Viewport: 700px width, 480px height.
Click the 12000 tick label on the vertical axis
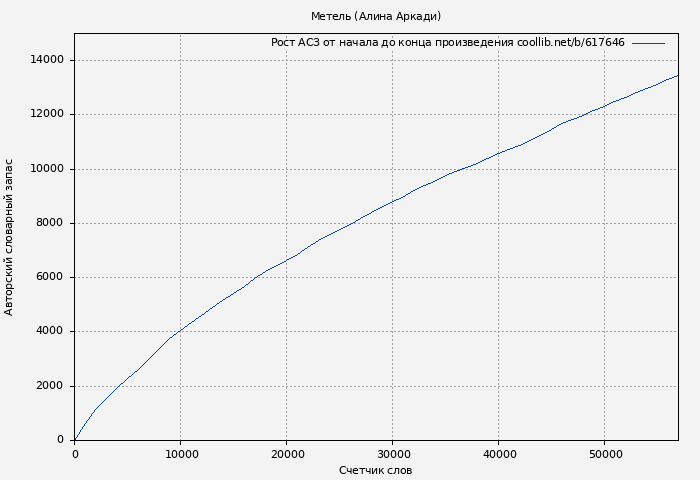47,114
